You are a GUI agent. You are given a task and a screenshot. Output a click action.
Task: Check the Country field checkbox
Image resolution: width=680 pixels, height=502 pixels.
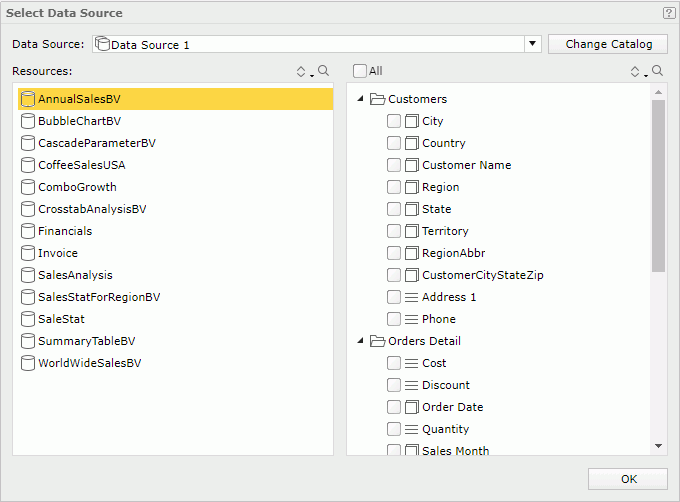(394, 143)
